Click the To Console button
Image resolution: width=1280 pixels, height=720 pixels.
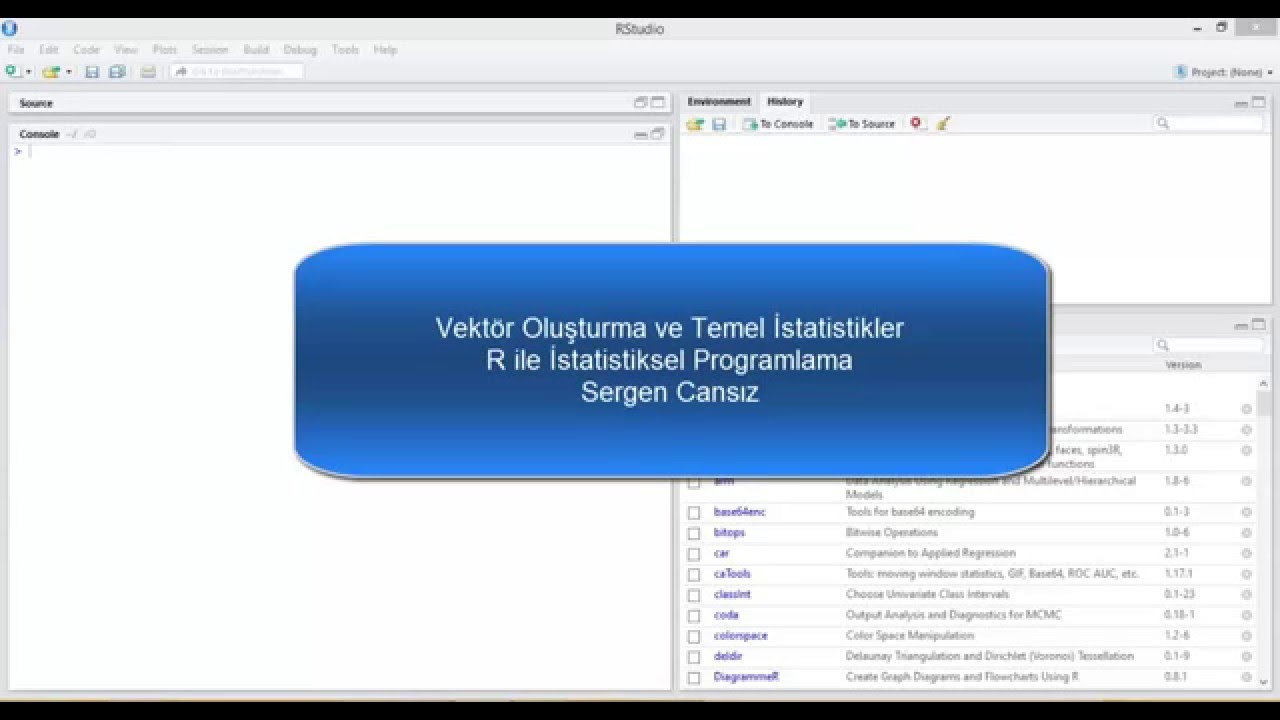click(778, 124)
